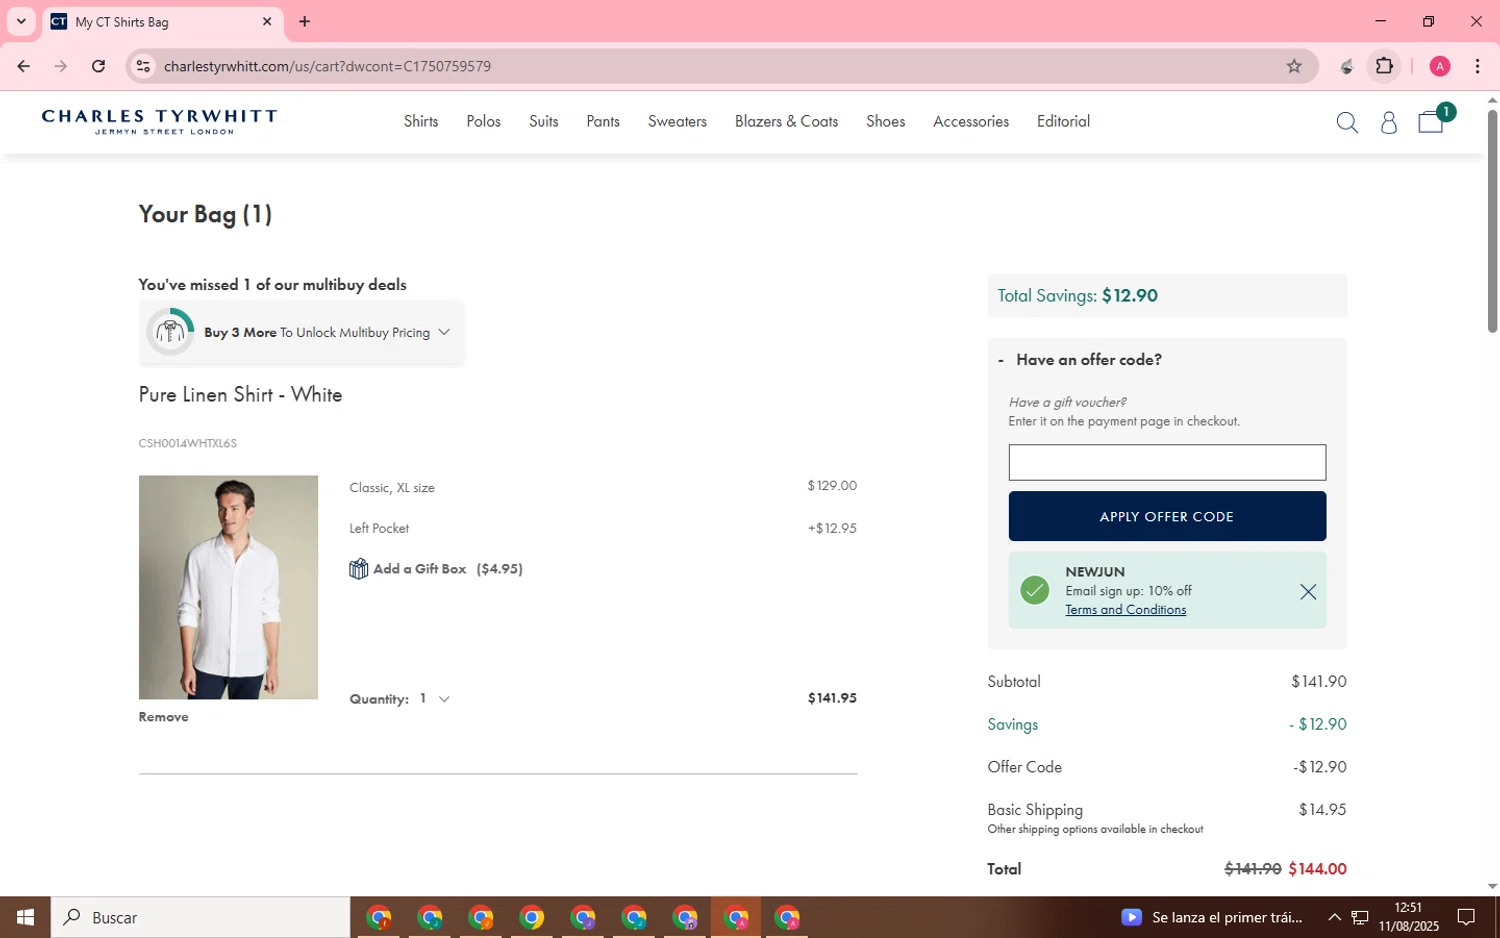Click the $144.00 total price
This screenshot has height=938, width=1500.
pyautogui.click(x=1317, y=869)
